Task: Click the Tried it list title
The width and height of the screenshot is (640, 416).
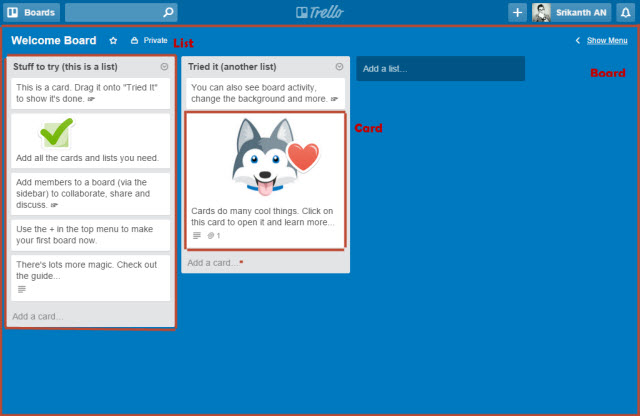Action: tap(232, 67)
